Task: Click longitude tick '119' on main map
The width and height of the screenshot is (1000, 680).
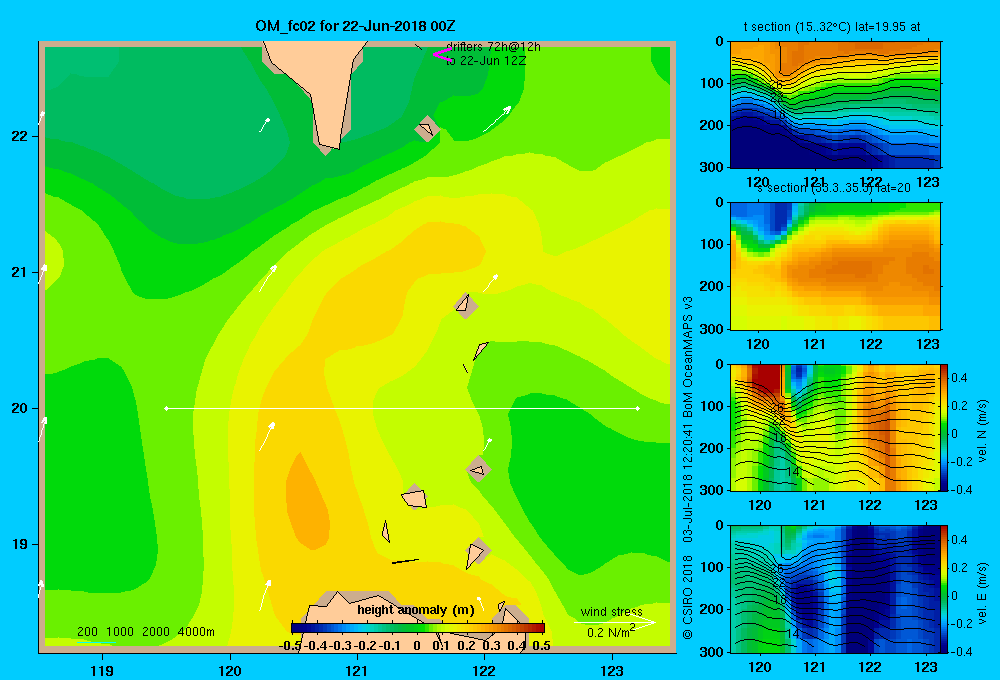Action: pos(103,670)
